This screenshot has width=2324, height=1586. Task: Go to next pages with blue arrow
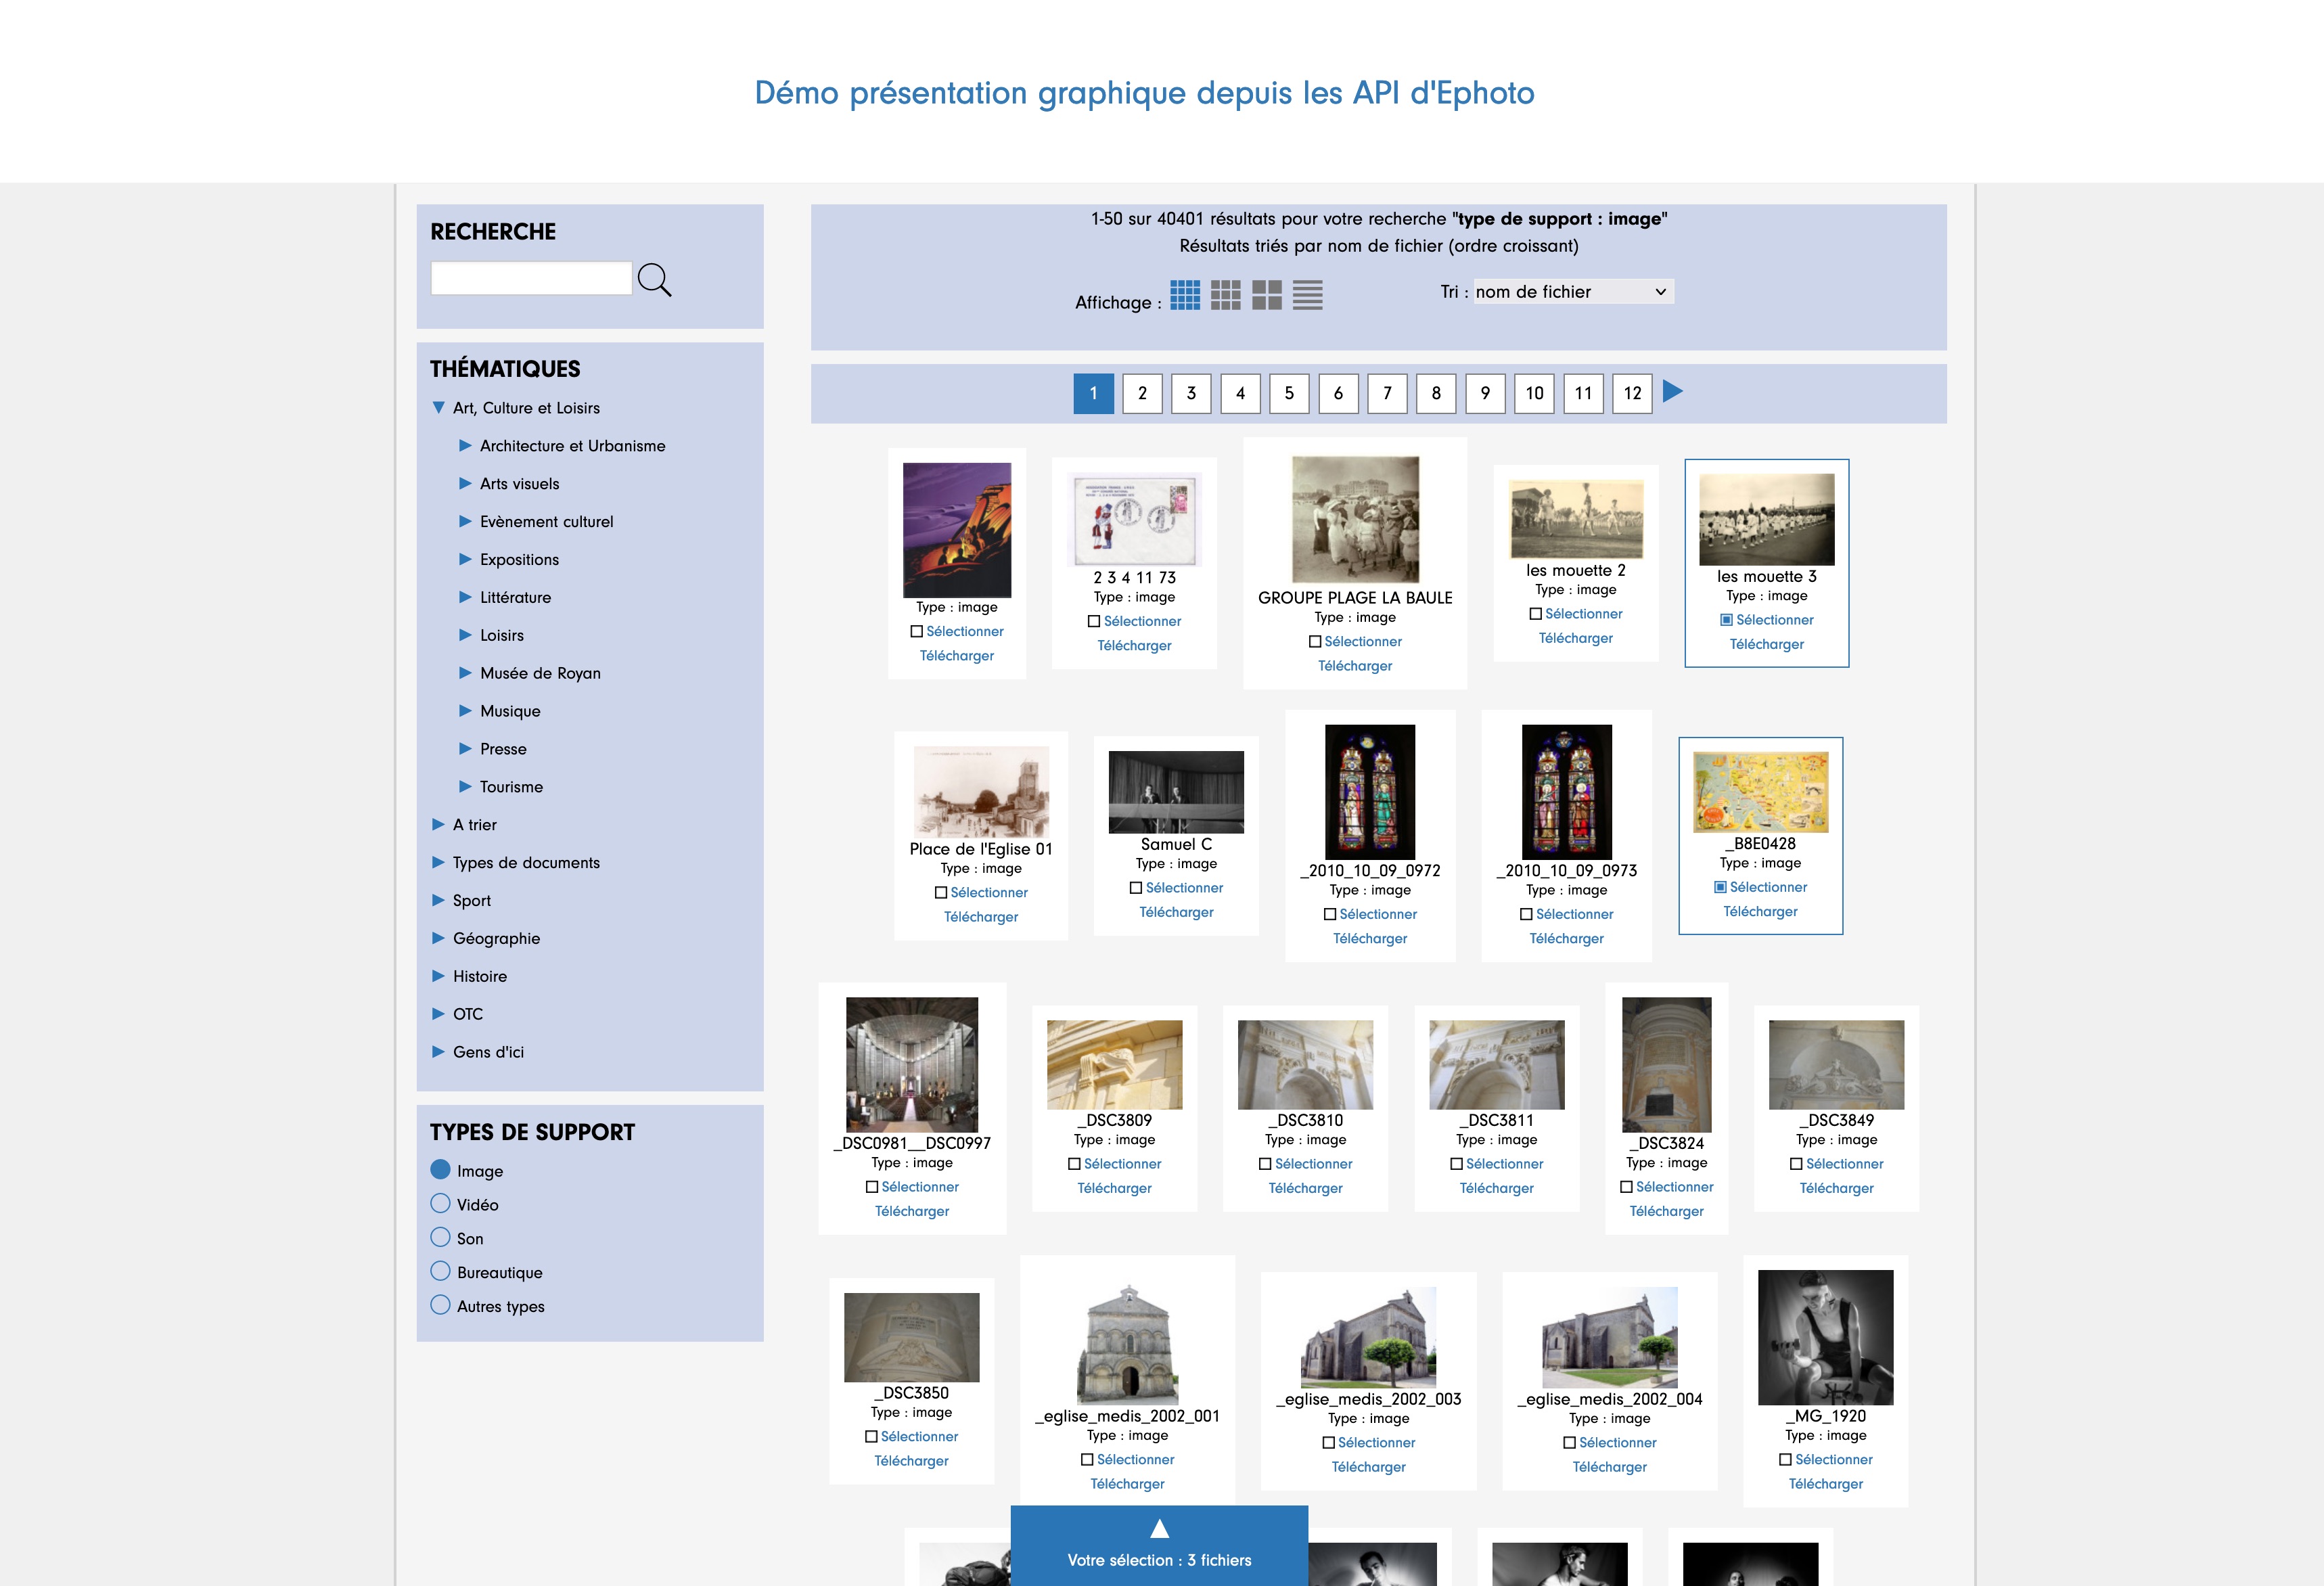(x=1672, y=391)
